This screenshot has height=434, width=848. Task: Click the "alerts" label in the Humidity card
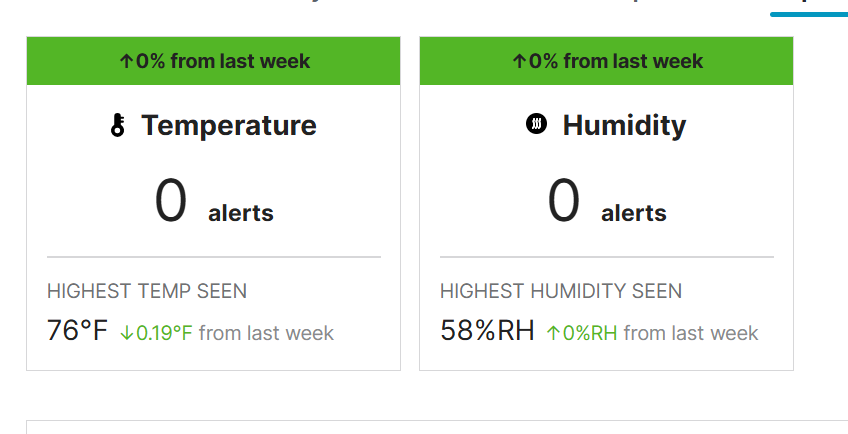pos(633,213)
